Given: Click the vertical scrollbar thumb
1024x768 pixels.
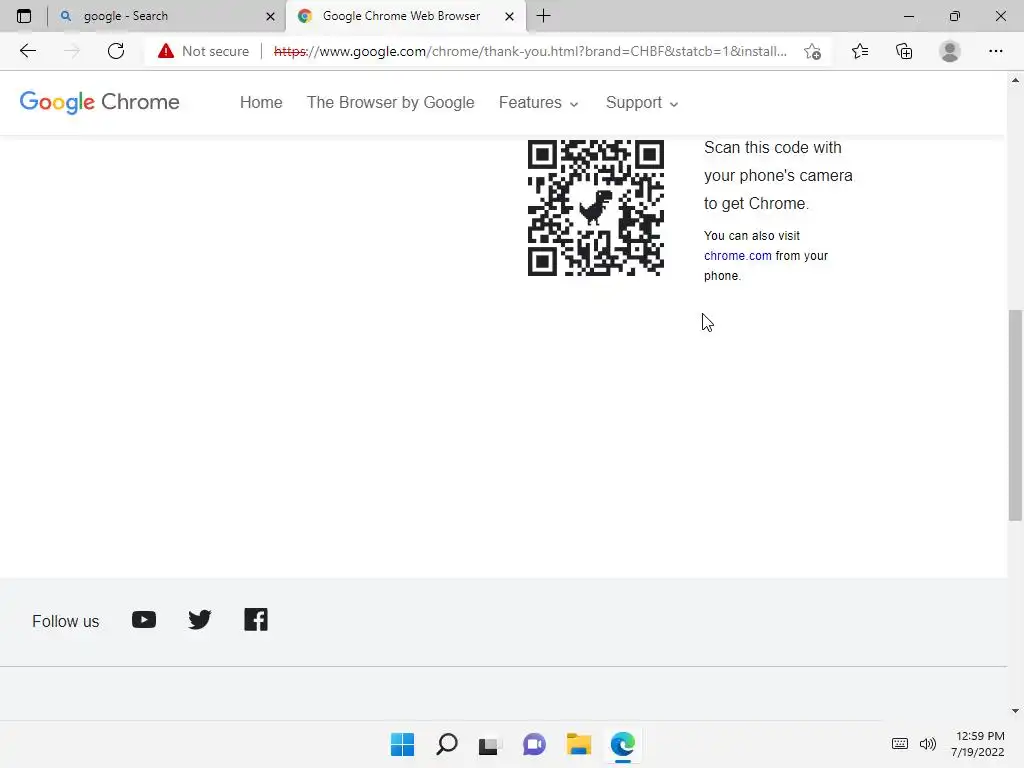Looking at the screenshot, I should coord(1015,415).
